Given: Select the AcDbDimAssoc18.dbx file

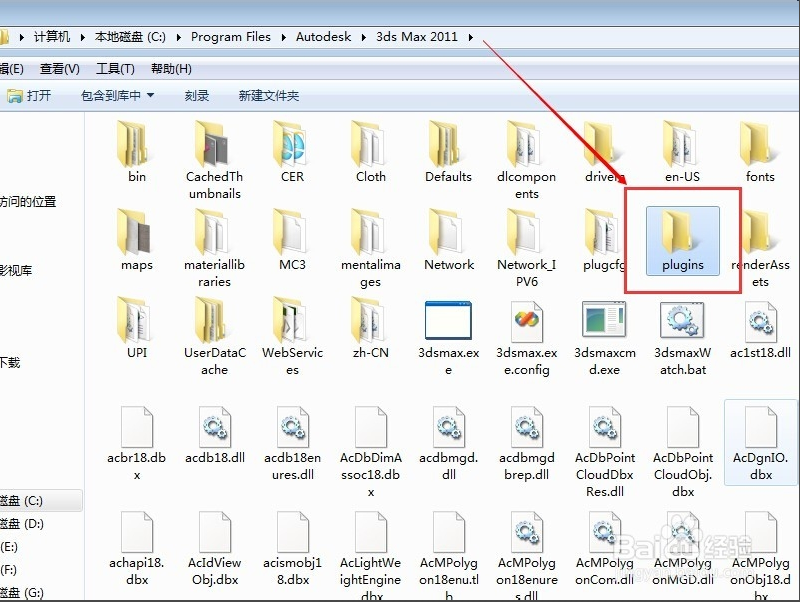Looking at the screenshot, I should click(370, 452).
